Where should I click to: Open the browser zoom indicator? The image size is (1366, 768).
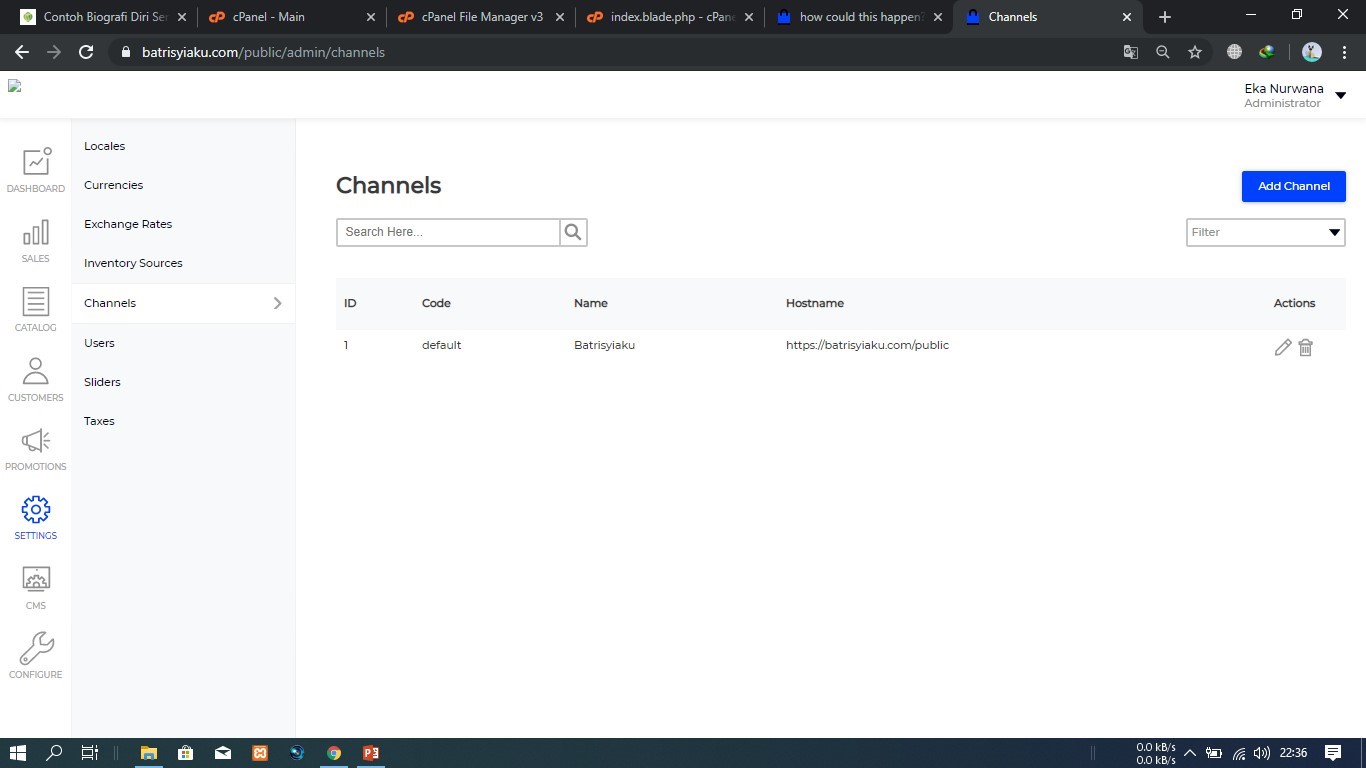1163,52
